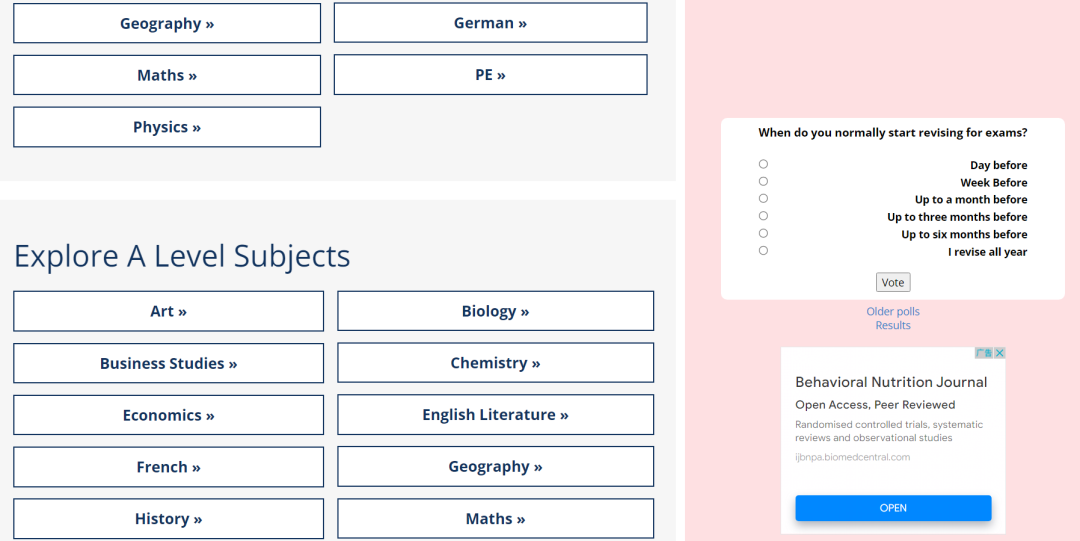This screenshot has width=1080, height=541.
Task: Open the A Level Biology subject
Action: click(495, 311)
